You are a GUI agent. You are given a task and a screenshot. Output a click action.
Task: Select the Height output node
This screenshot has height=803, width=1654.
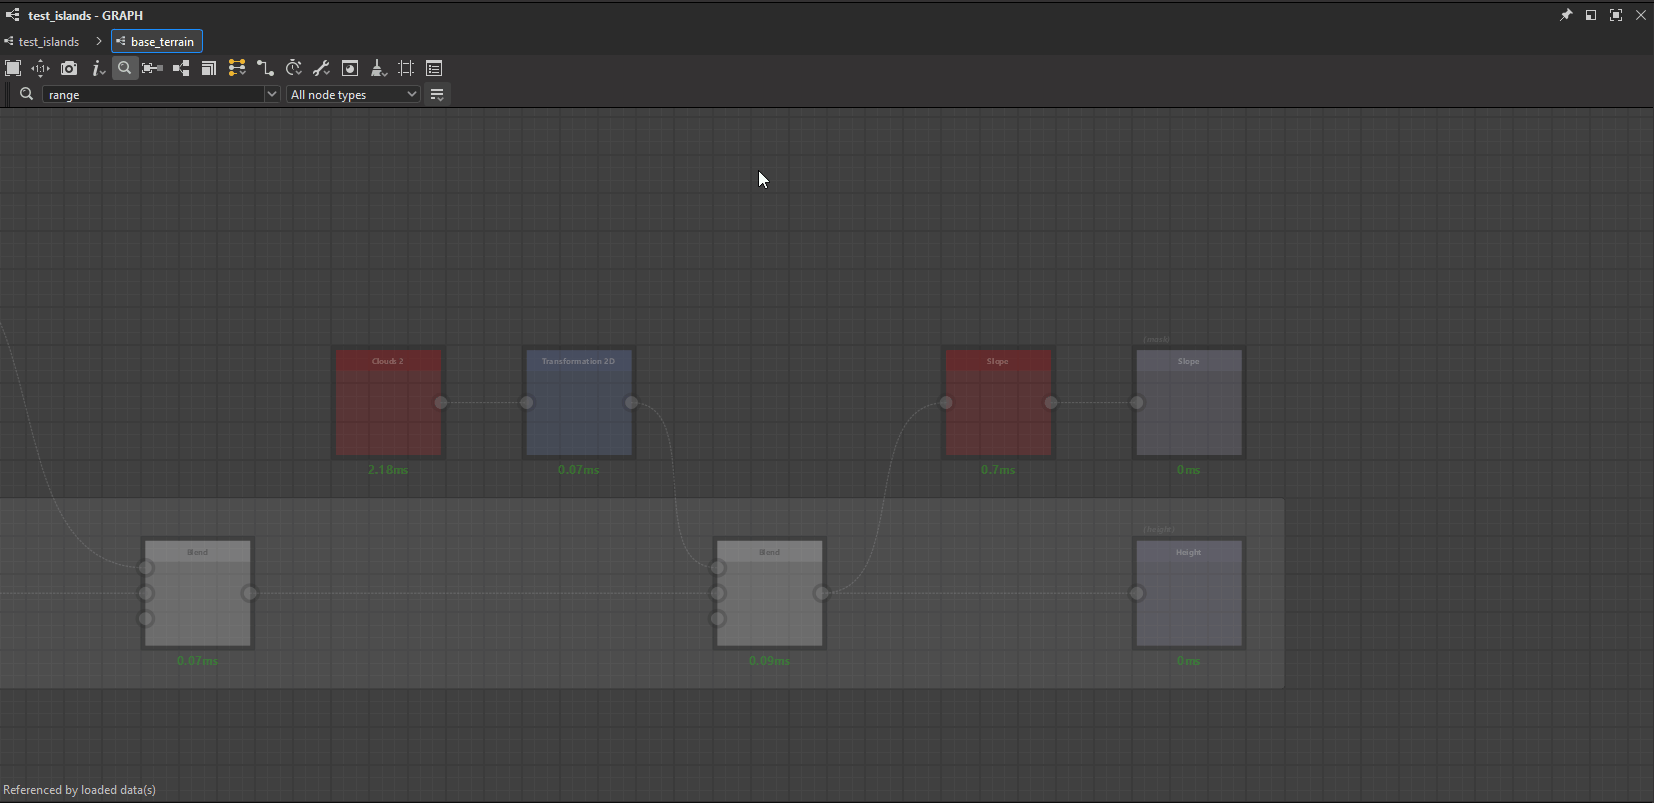(1189, 594)
